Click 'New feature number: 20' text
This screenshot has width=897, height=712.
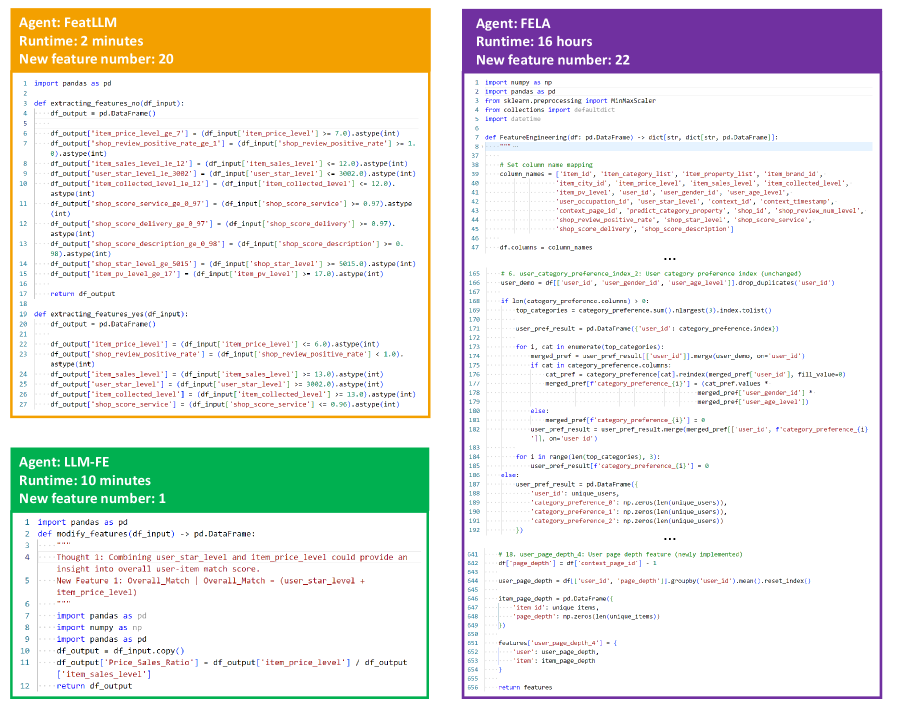96,59
